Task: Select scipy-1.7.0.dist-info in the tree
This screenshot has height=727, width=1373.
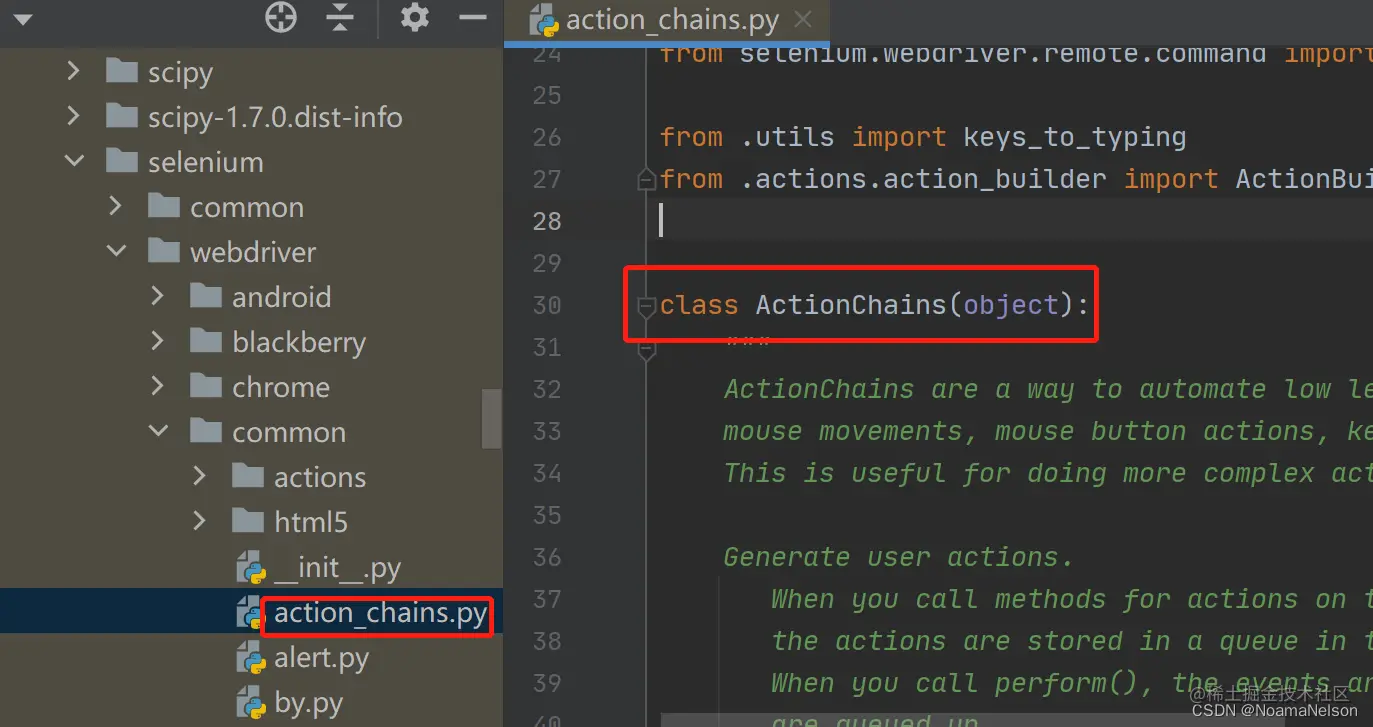Action: [x=275, y=117]
